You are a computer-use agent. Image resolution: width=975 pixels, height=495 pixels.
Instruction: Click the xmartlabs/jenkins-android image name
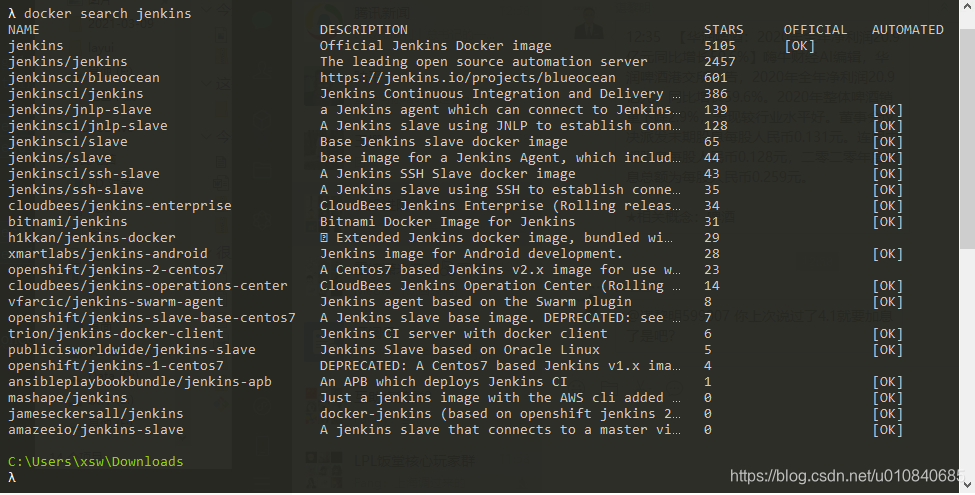(108, 254)
